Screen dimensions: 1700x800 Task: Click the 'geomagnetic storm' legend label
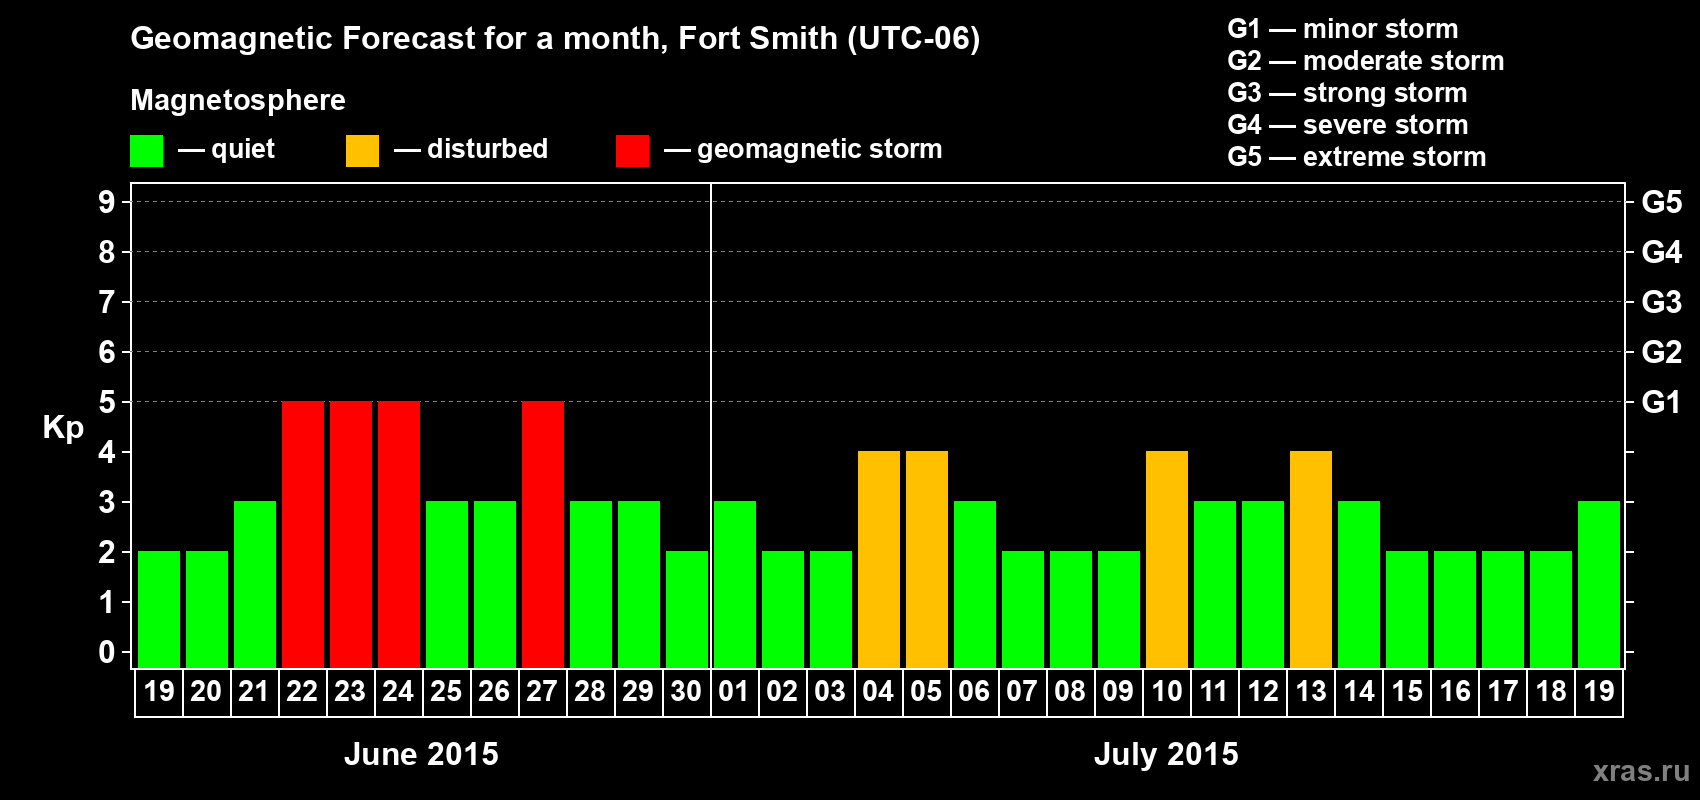pyautogui.click(x=820, y=149)
